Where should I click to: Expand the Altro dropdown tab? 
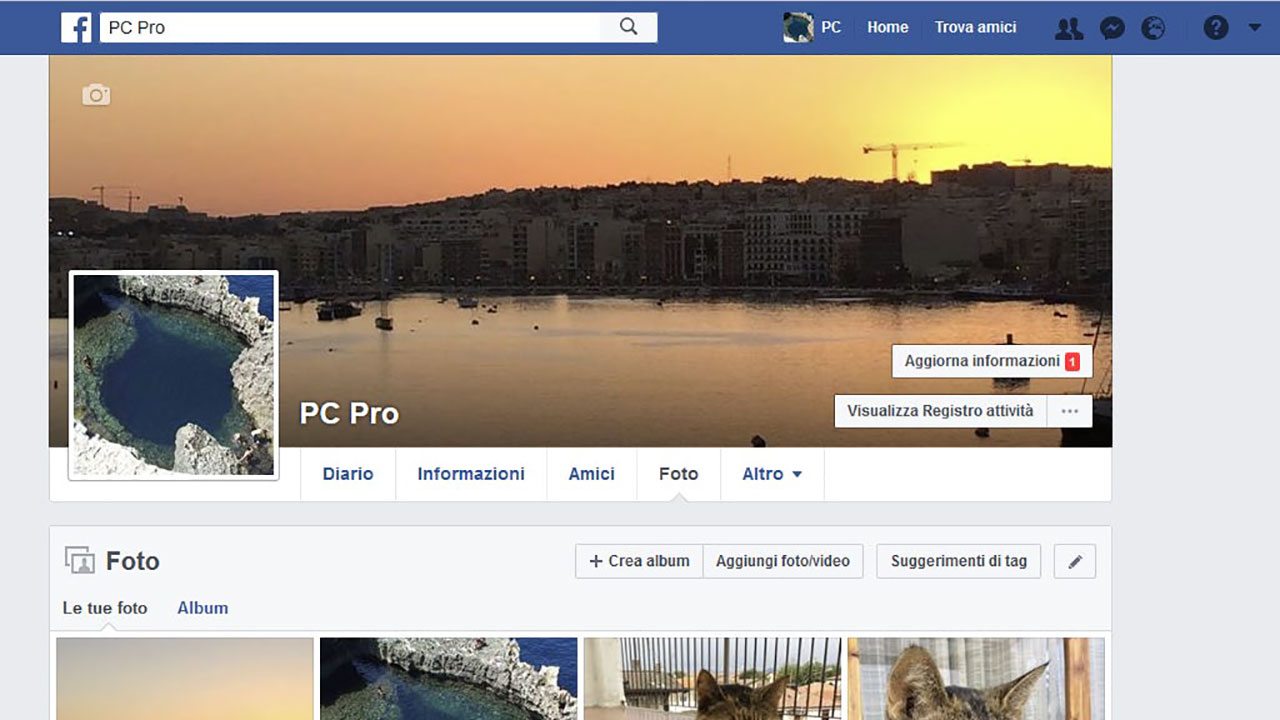772,474
